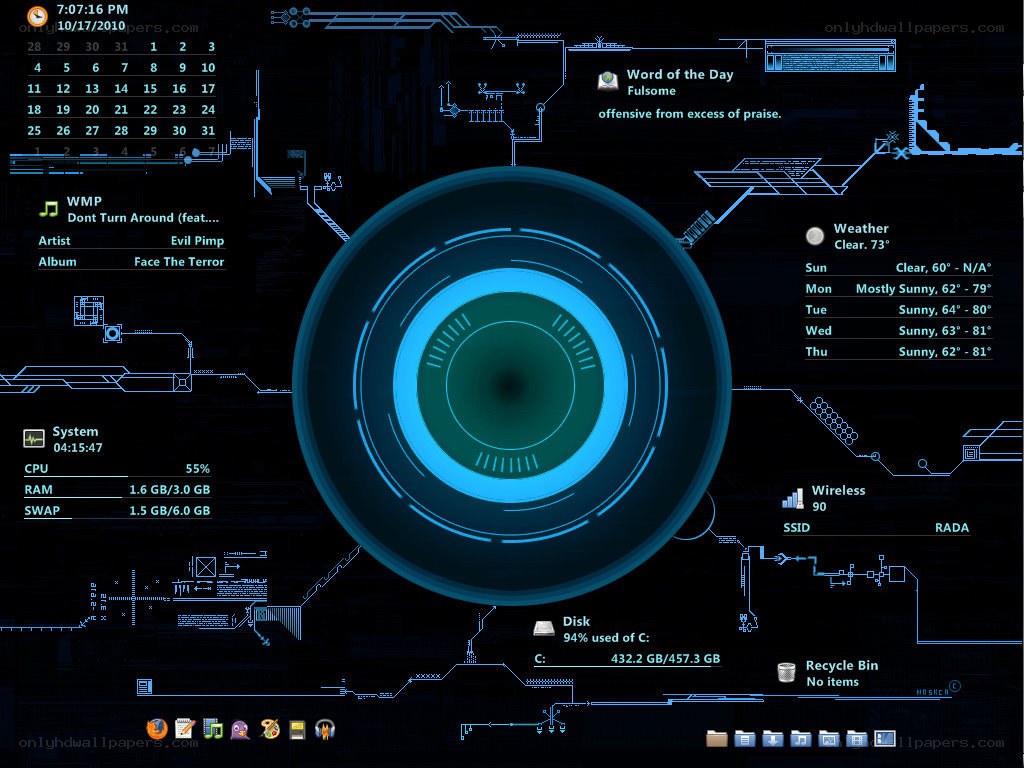This screenshot has width=1024, height=768.
Task: Click the date 10/17/2010
Action: (91, 26)
